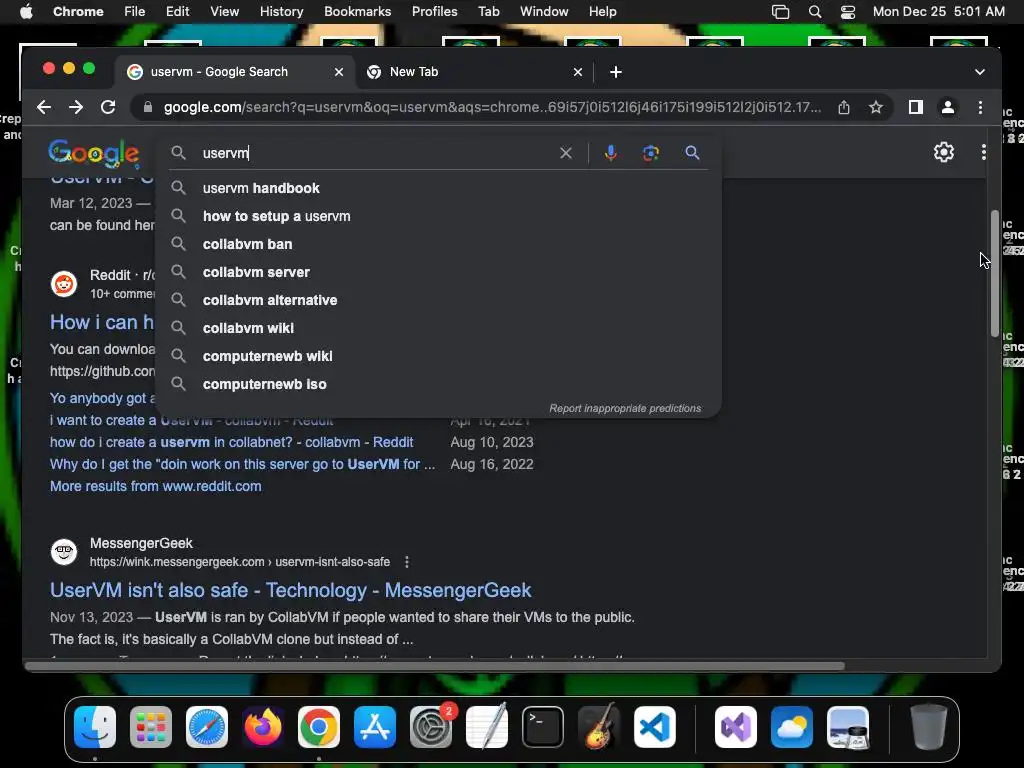1024x768 pixels.
Task: Go to Google homepage via logo
Action: [x=93, y=153]
